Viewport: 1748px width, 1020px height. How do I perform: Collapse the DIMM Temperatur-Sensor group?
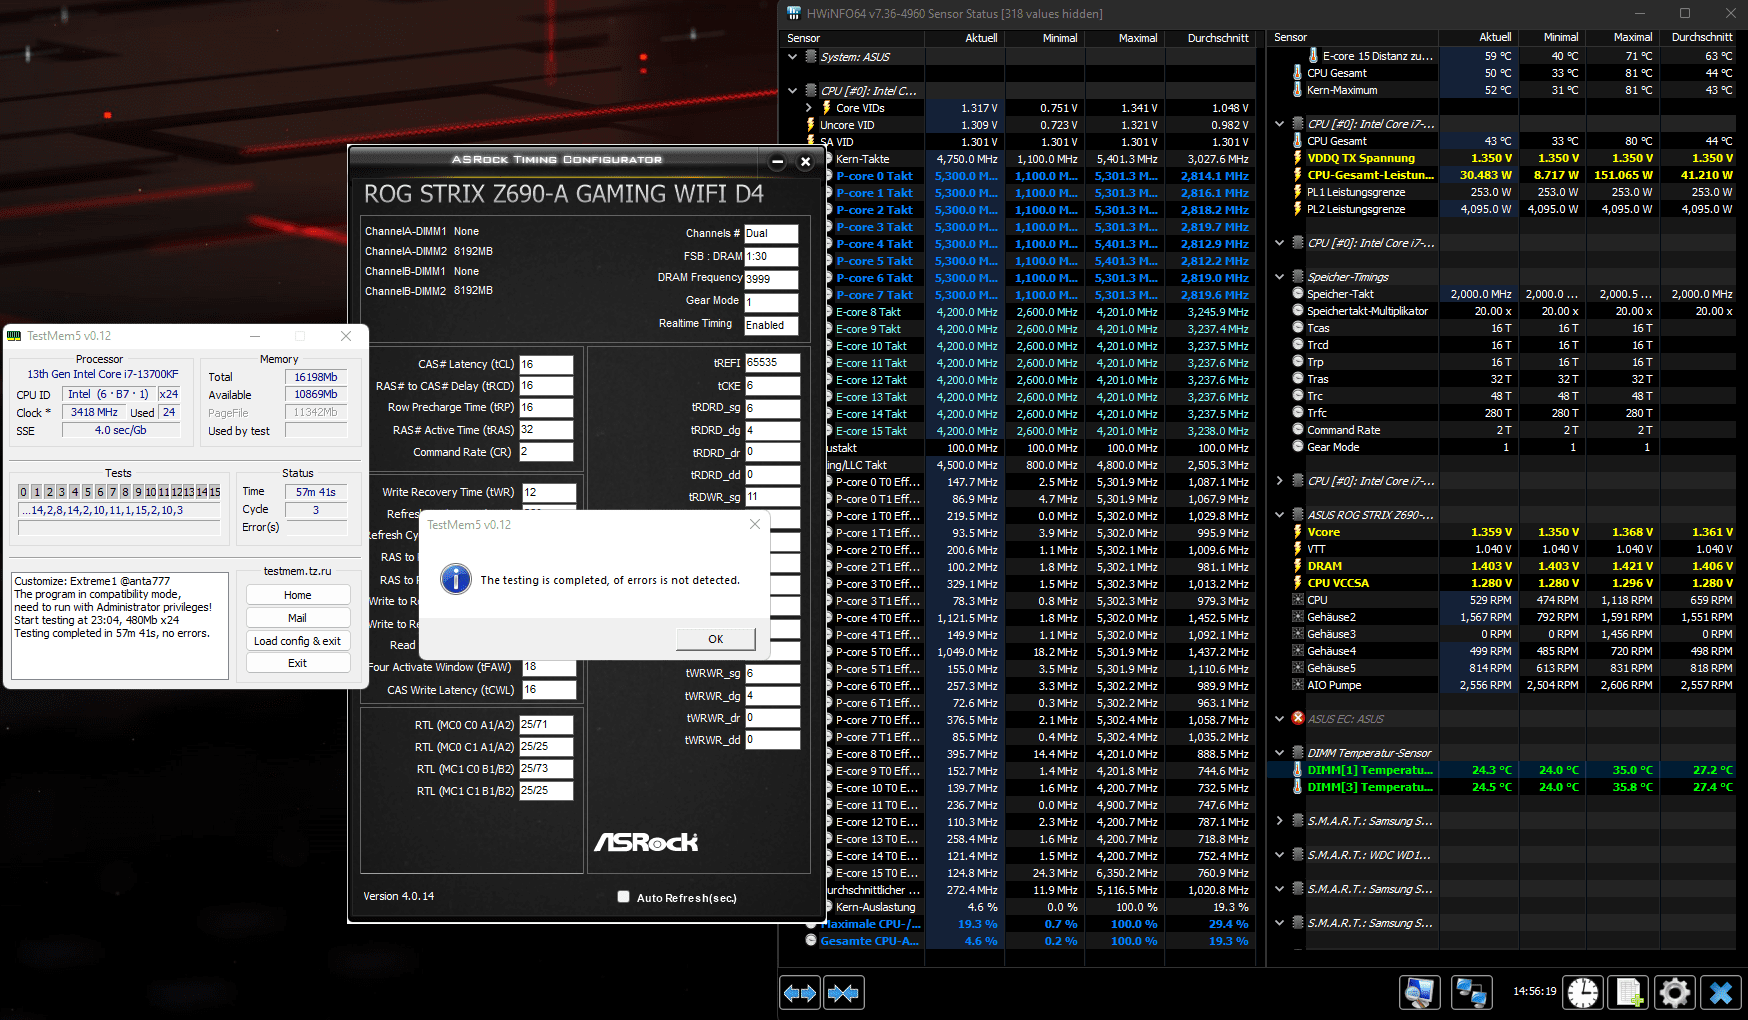point(1279,753)
